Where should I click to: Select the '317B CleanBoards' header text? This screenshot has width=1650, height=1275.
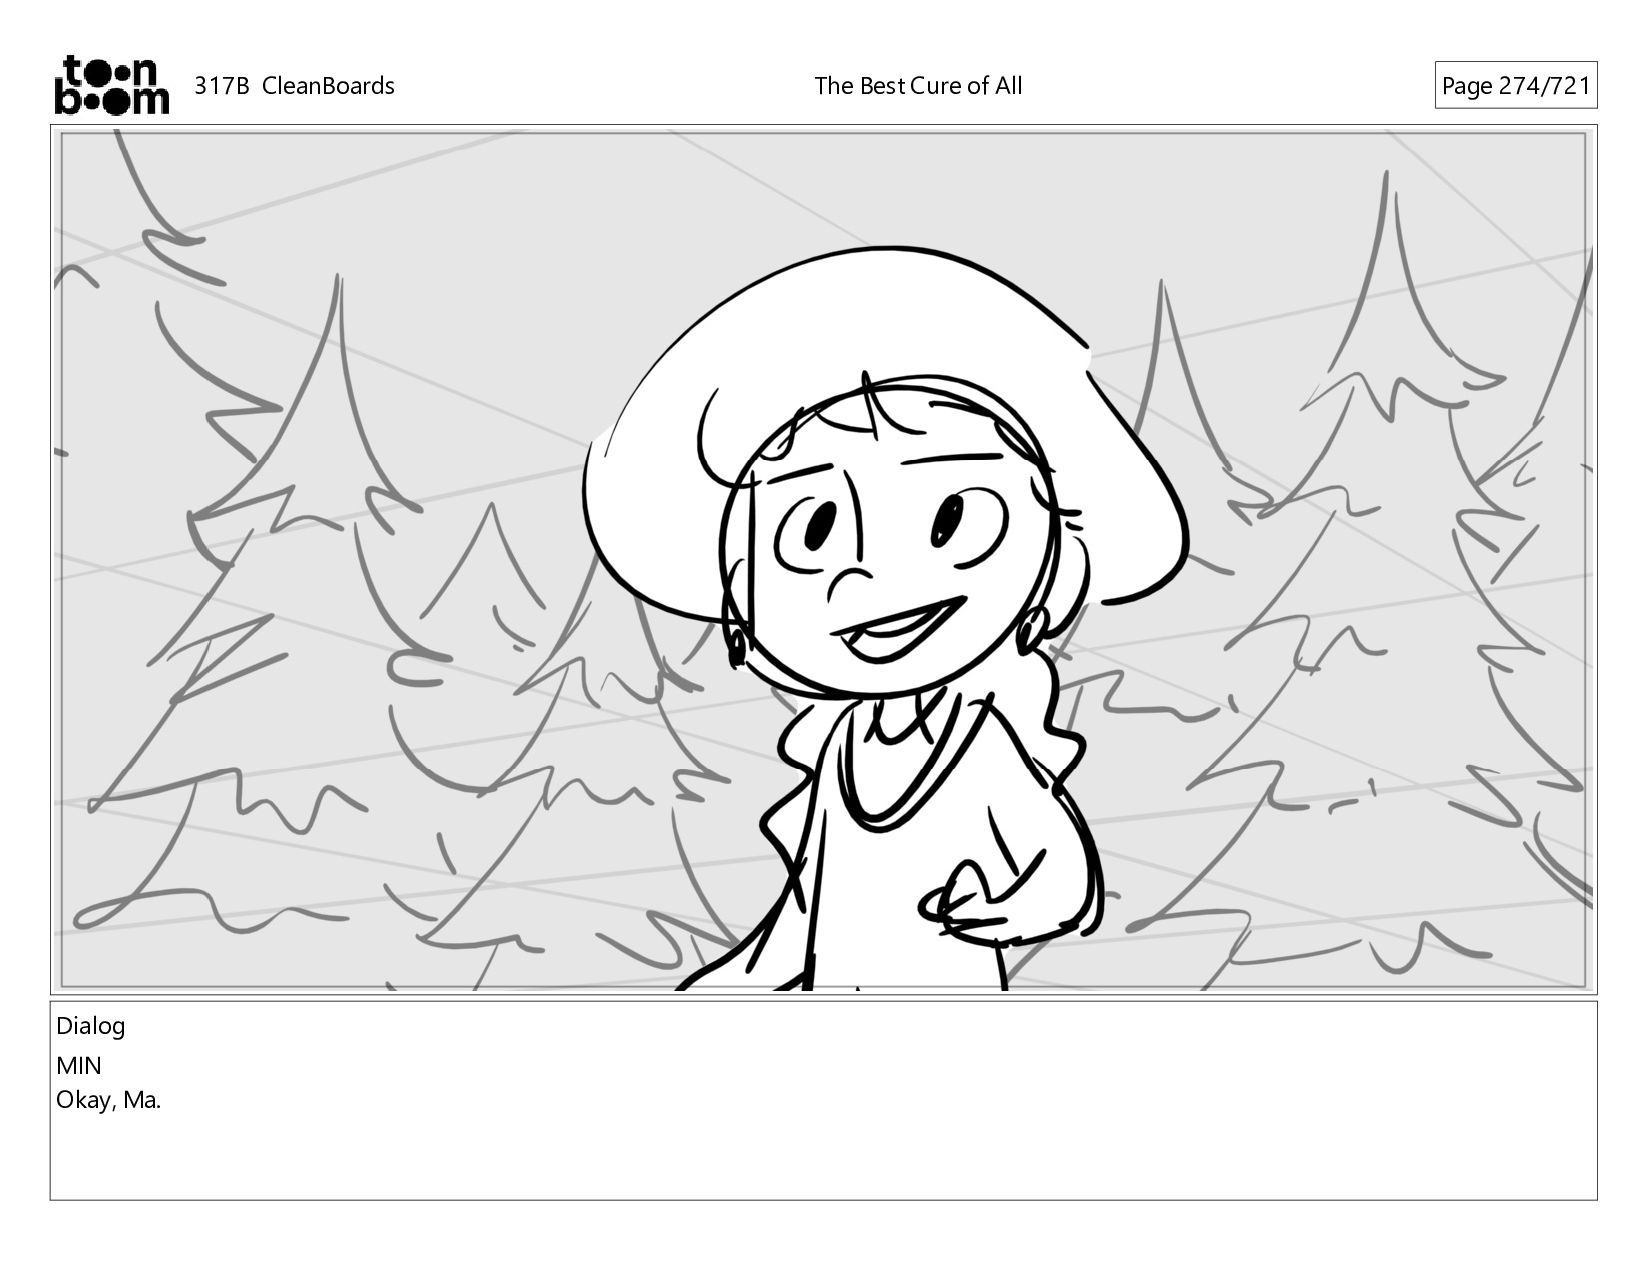point(294,86)
